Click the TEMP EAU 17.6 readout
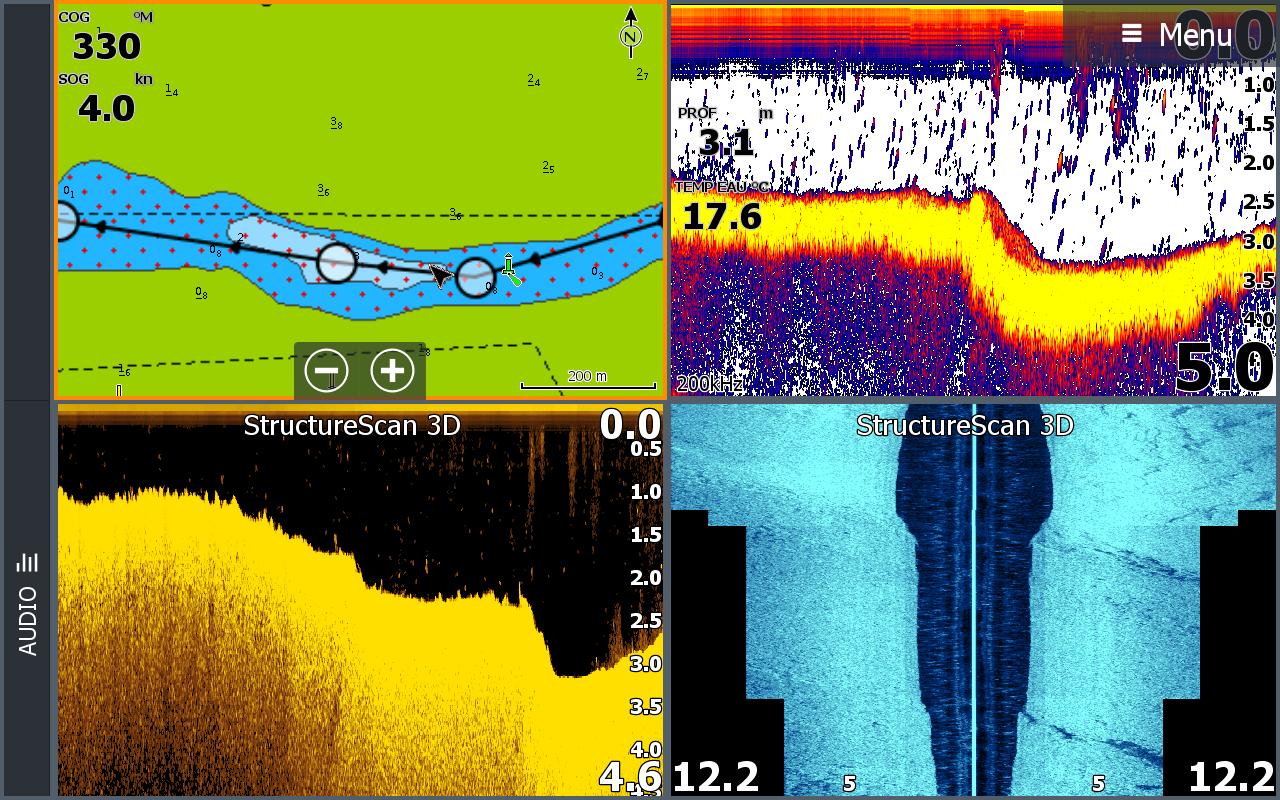The image size is (1280, 800). (722, 207)
